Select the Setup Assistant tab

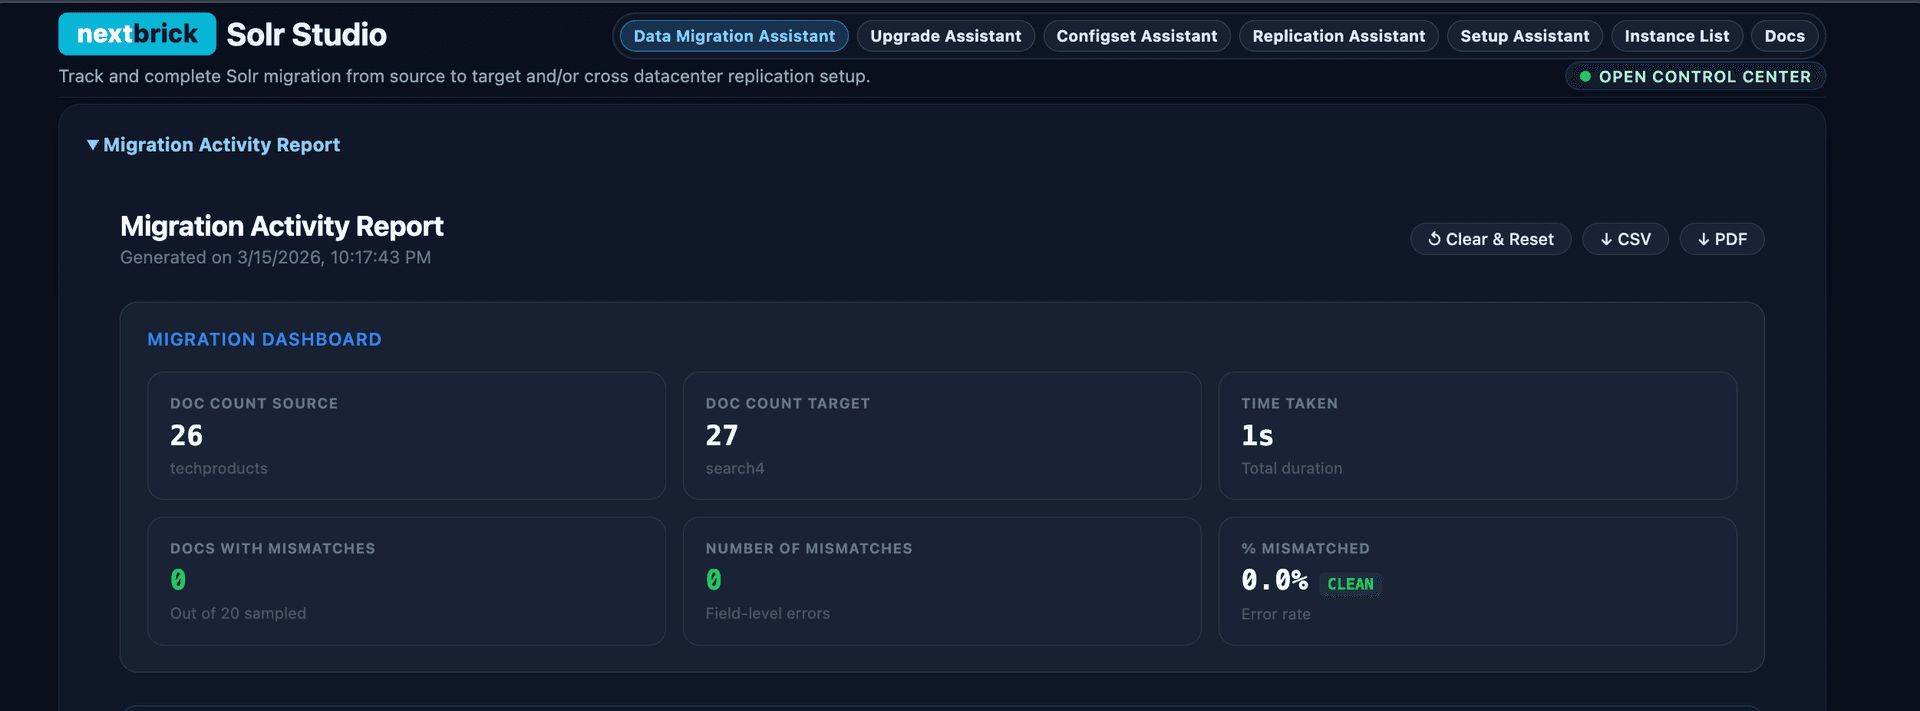pyautogui.click(x=1525, y=36)
